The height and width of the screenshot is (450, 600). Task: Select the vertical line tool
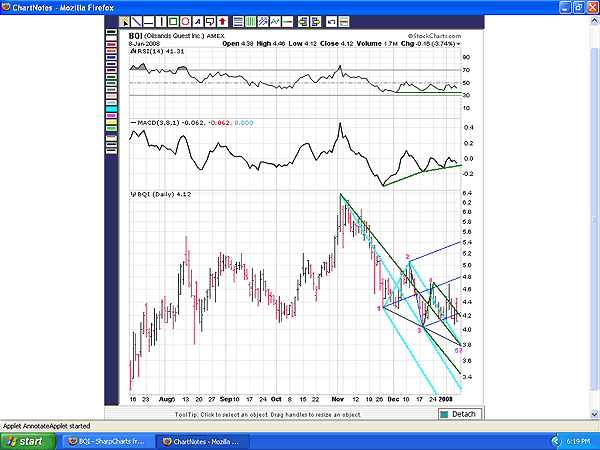[161, 20]
